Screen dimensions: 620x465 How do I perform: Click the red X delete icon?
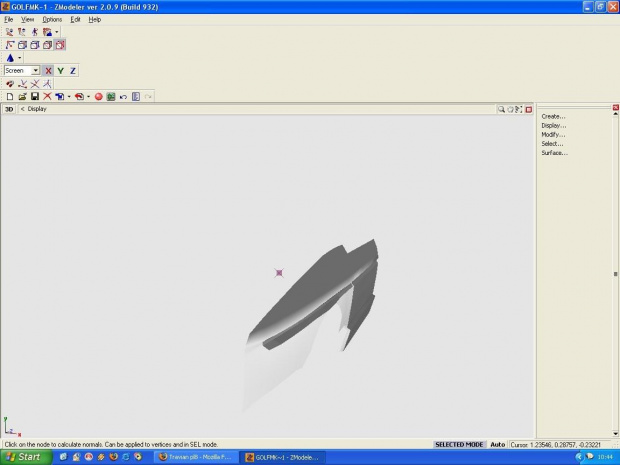point(47,97)
